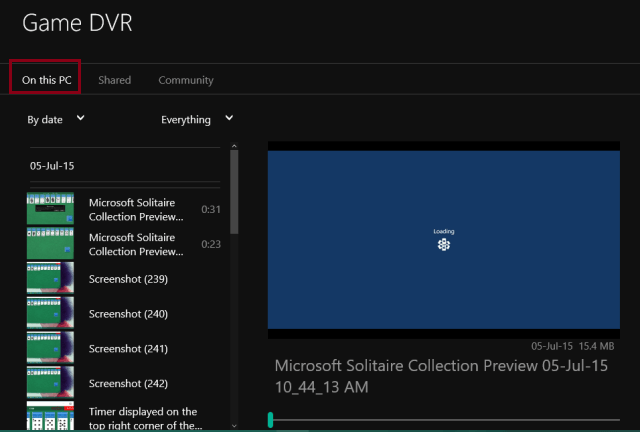Click the clip list scrollbar thumb
The width and height of the screenshot is (640, 432).
point(234,192)
